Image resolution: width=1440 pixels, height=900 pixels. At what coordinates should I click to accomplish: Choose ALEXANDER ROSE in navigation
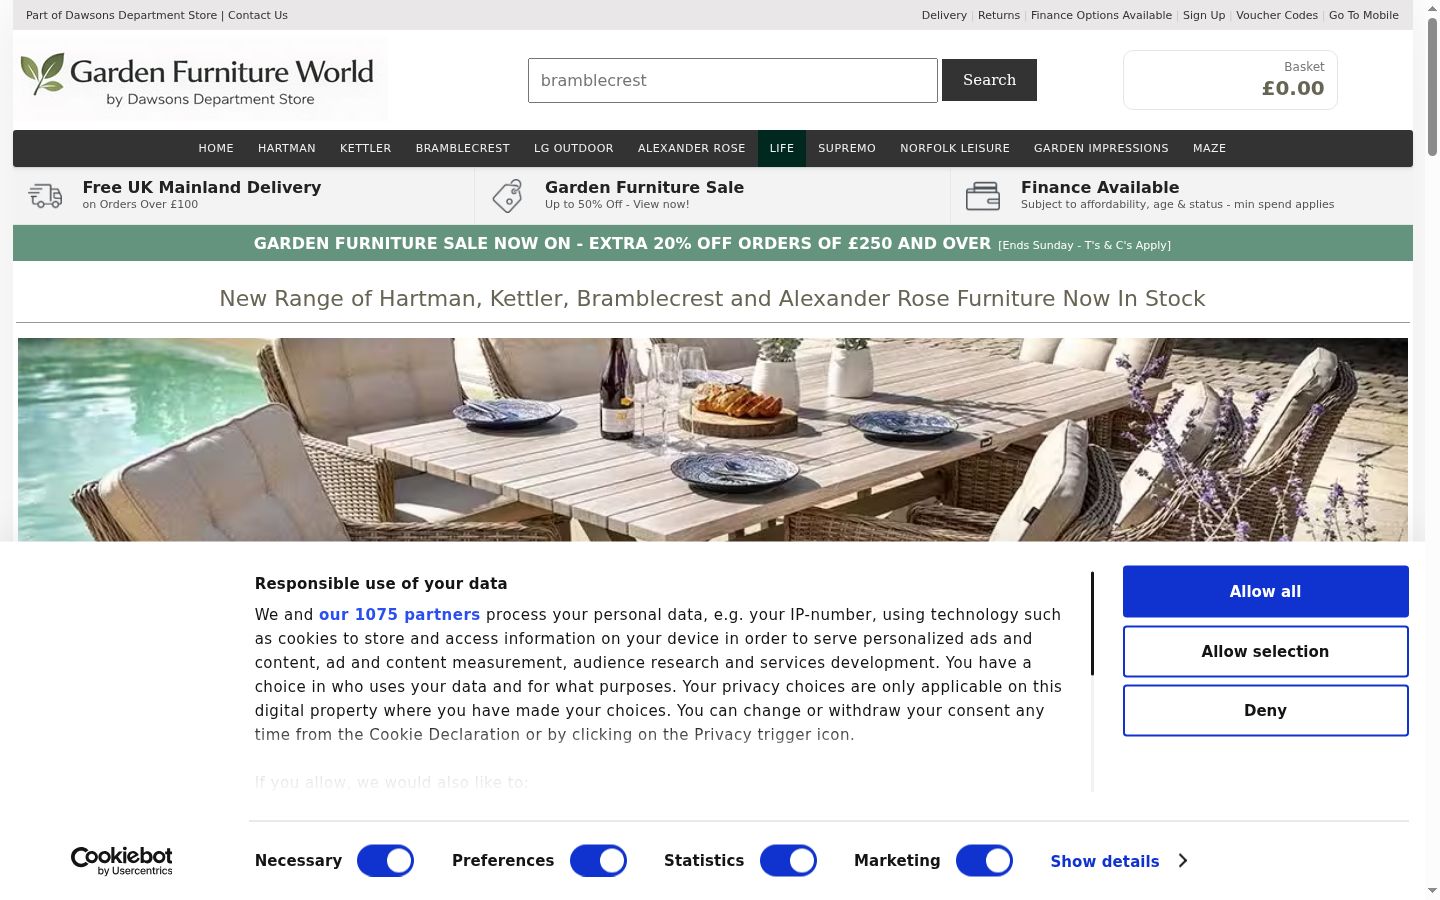(x=692, y=148)
